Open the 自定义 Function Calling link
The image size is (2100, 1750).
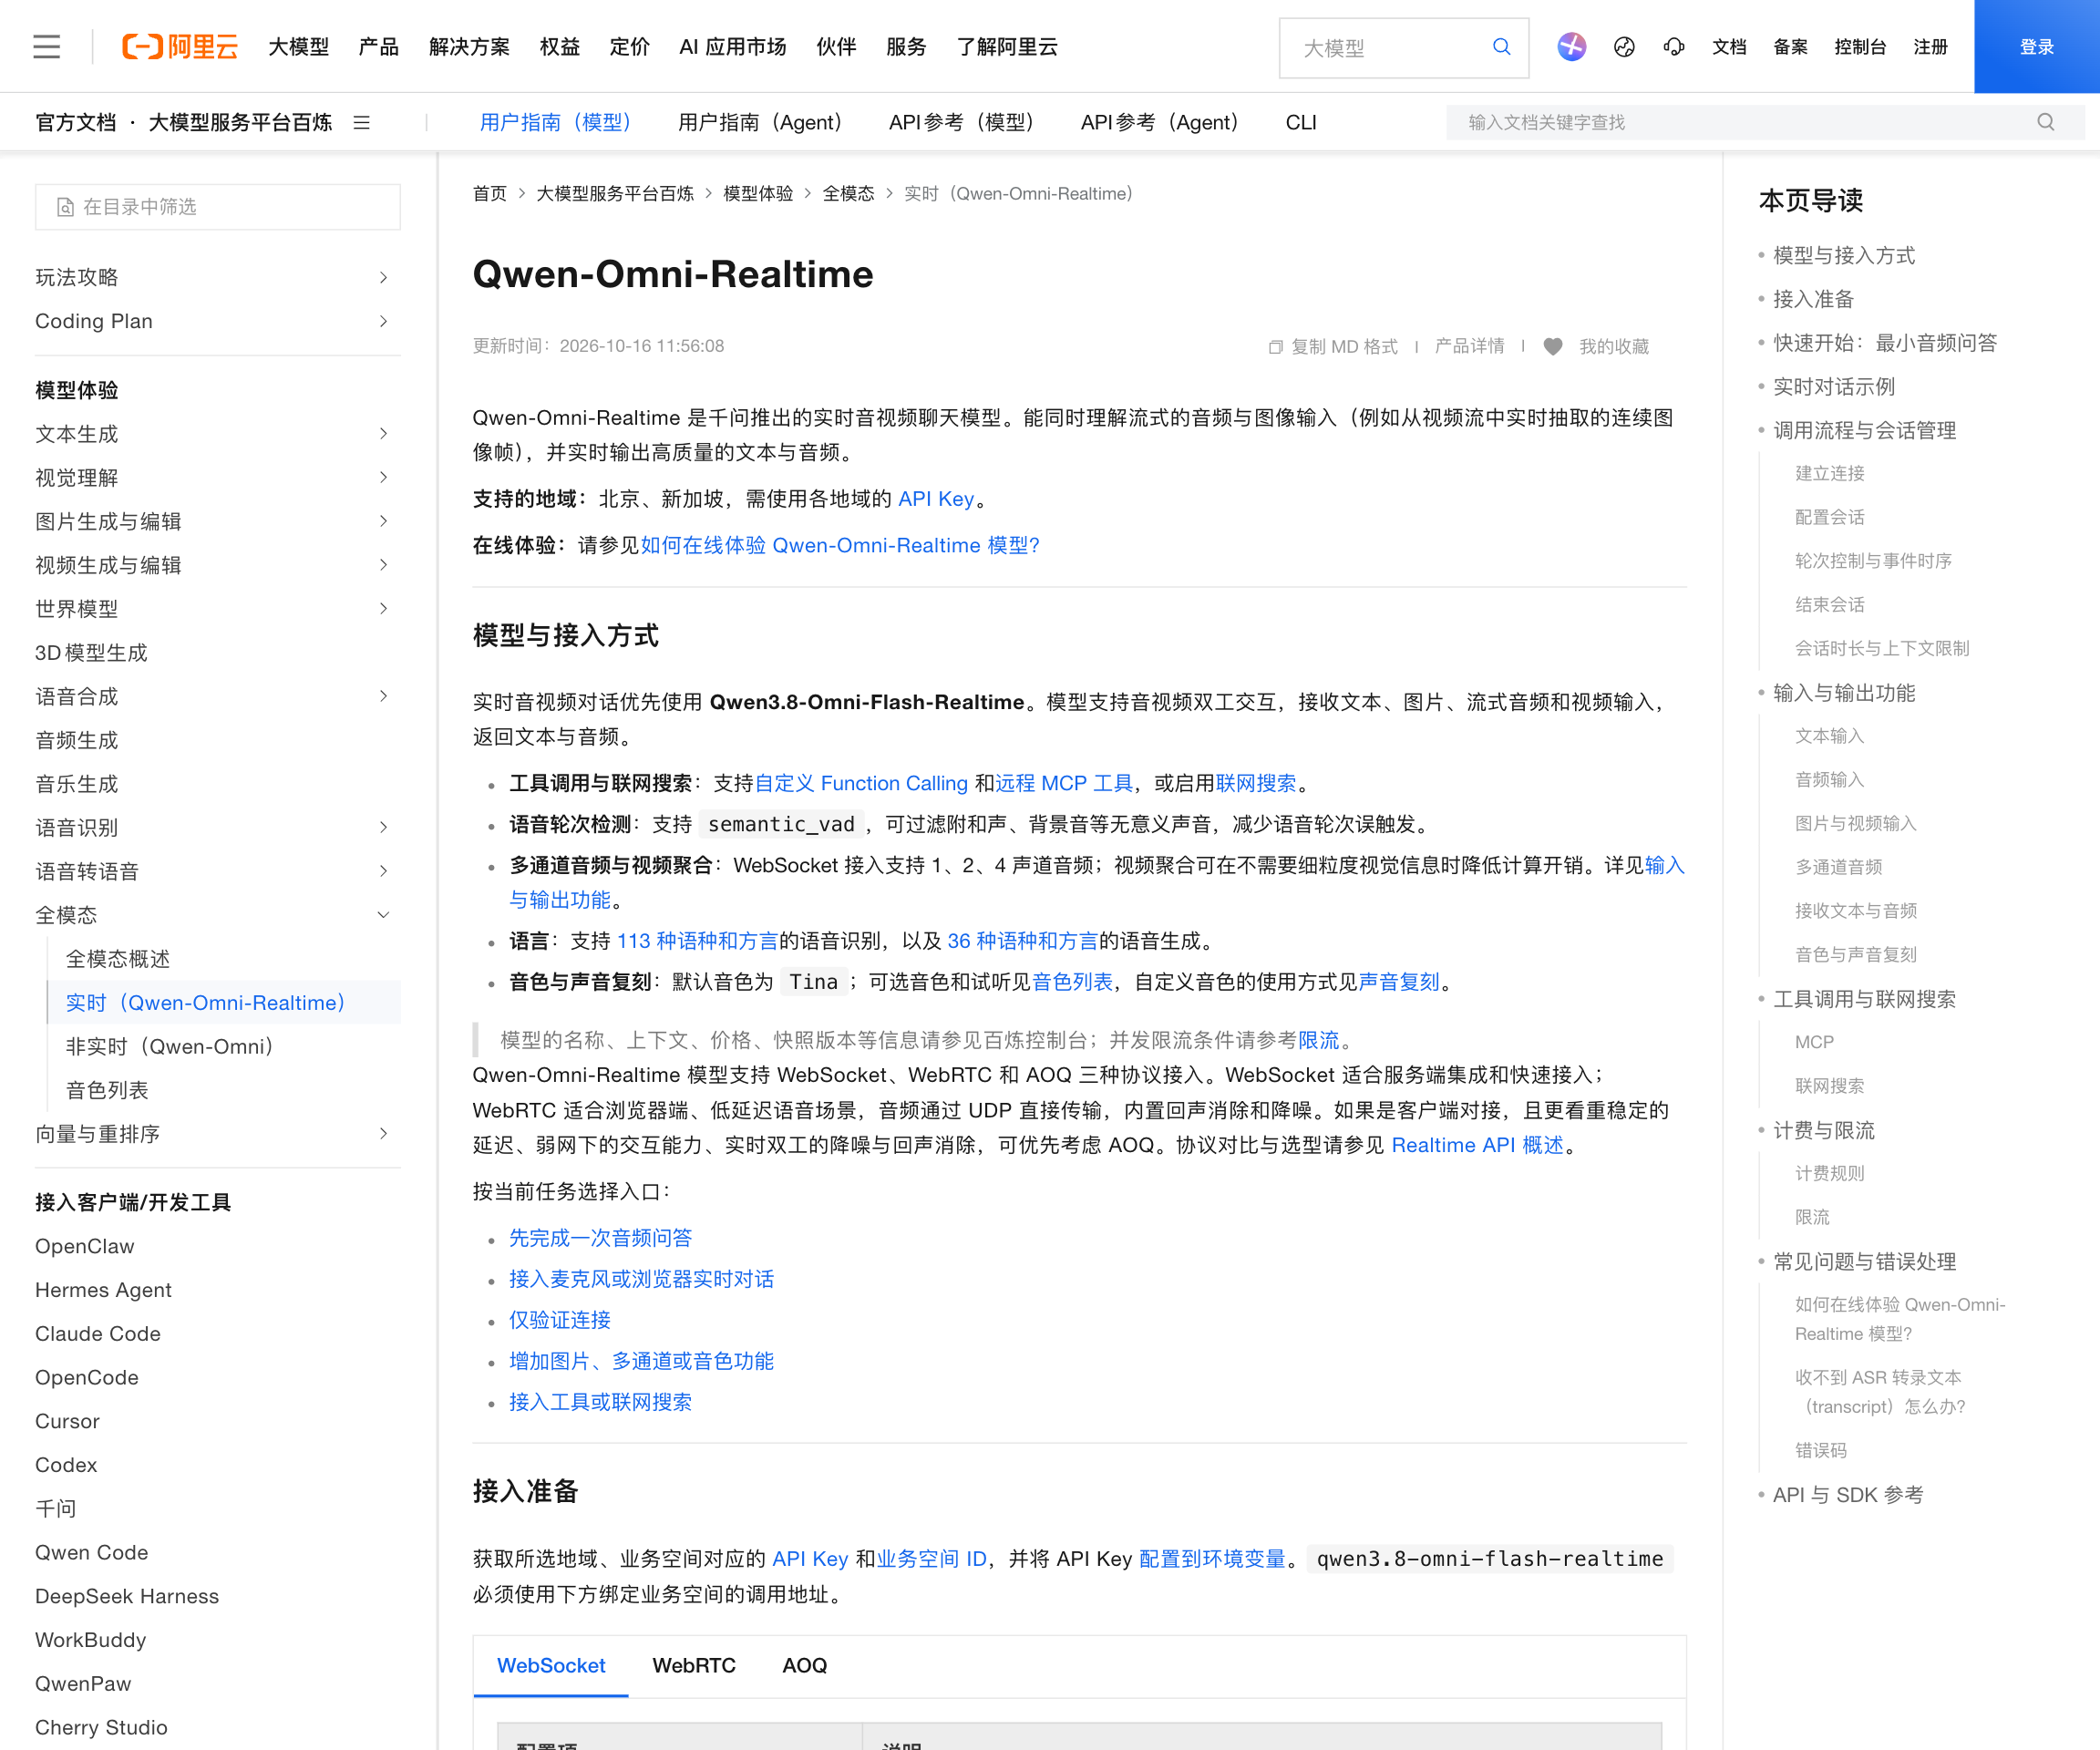861,783
